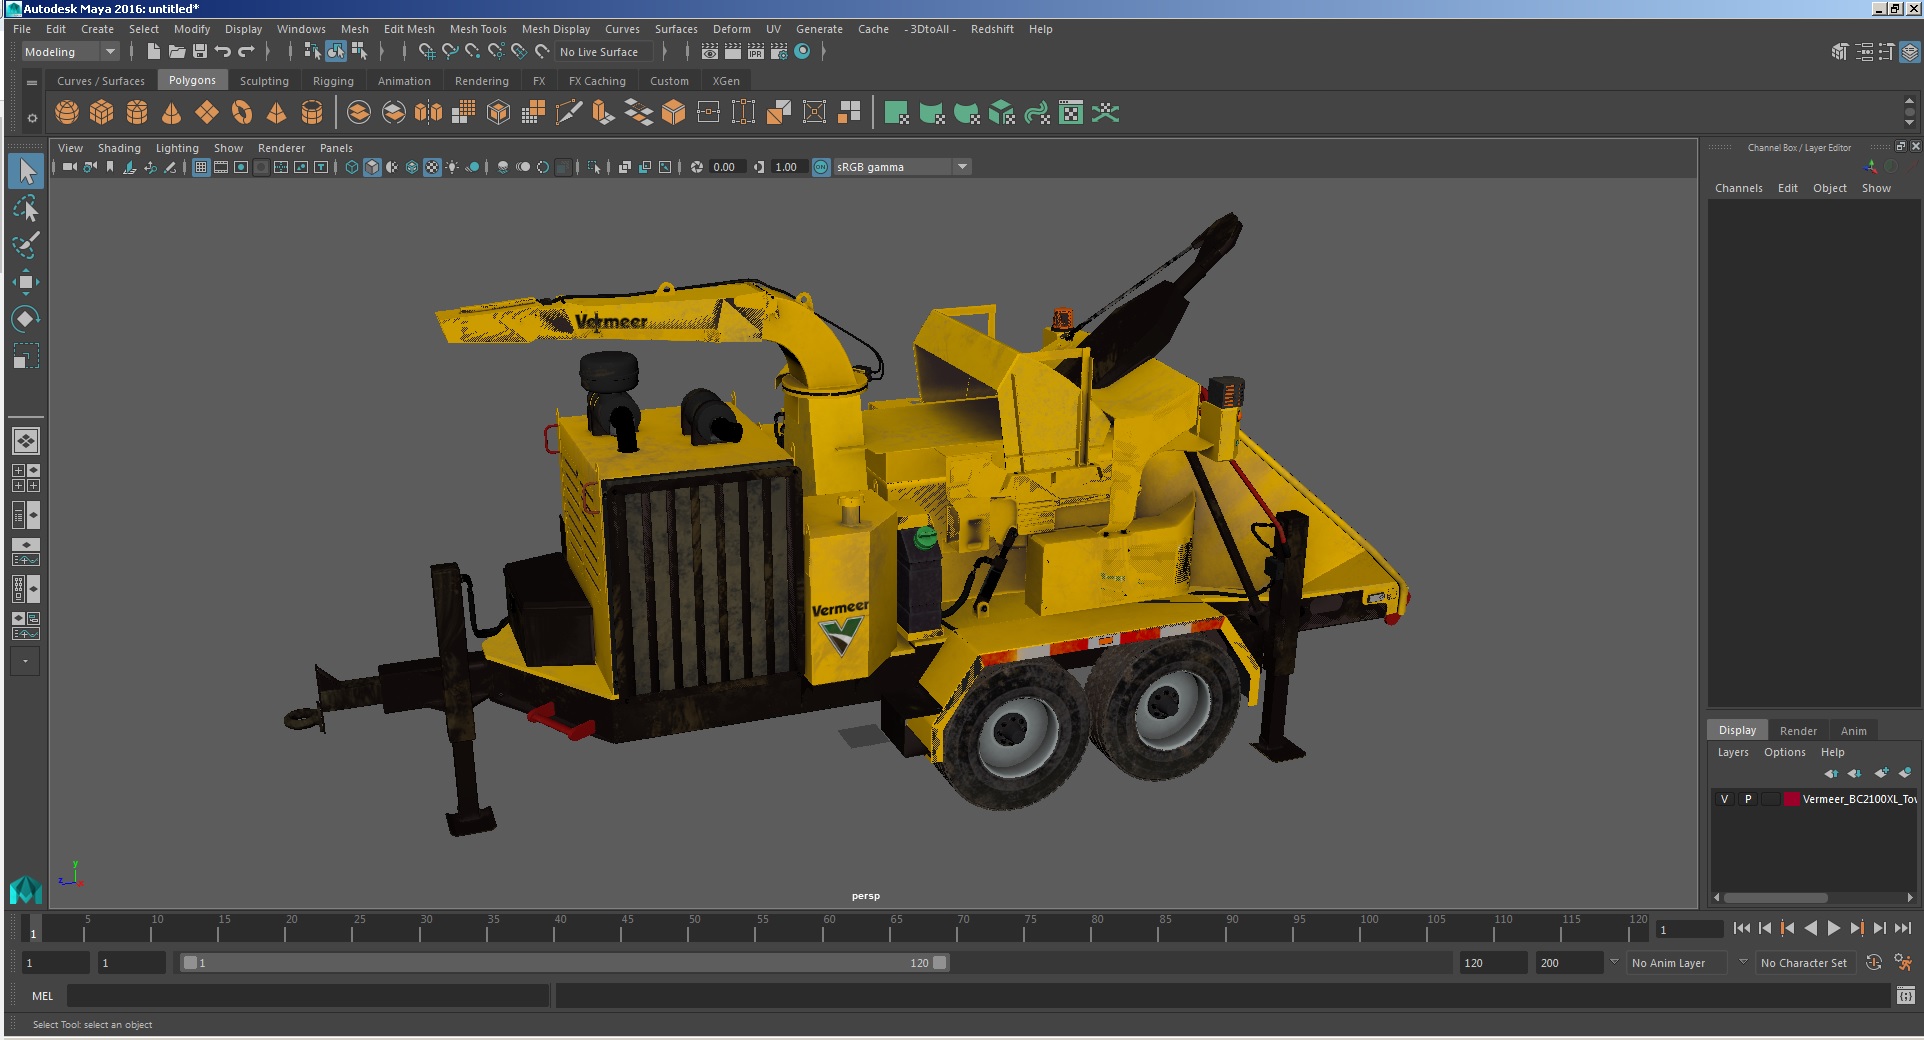Toggle textured display in viewport toolbar
This screenshot has height=1040, width=1924.
432,167
